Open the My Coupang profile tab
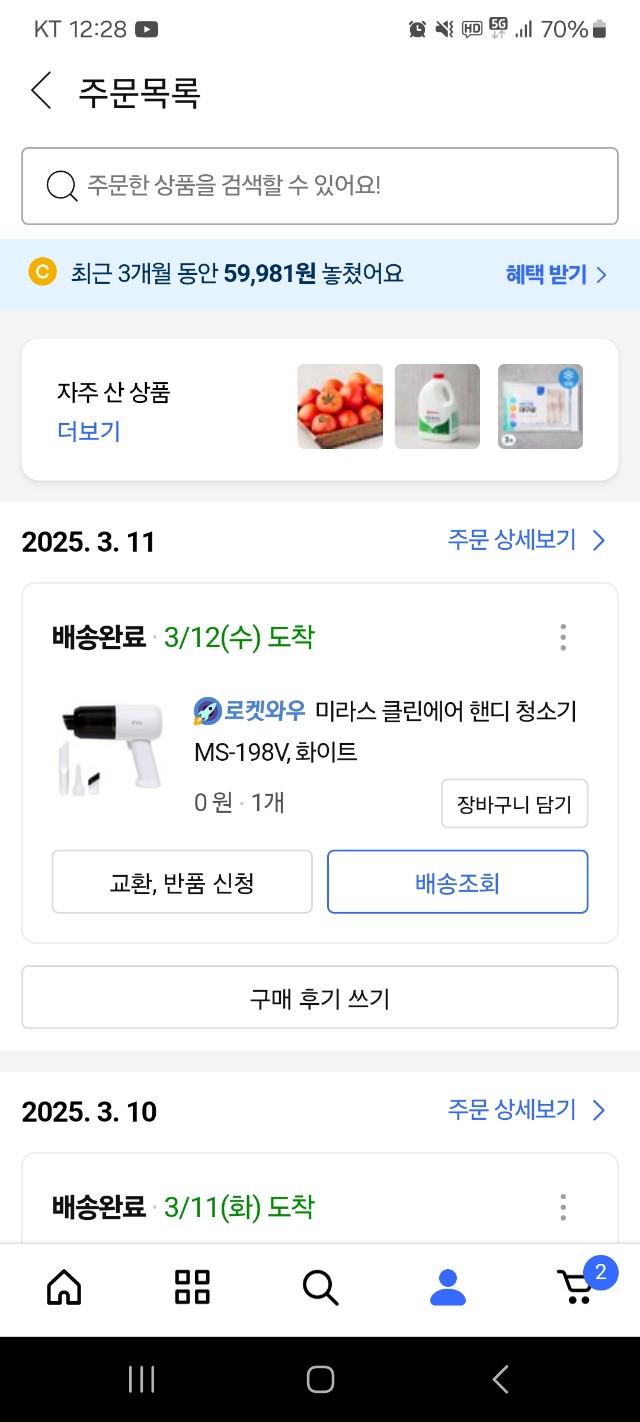The width and height of the screenshot is (640, 1422). coord(448,1287)
